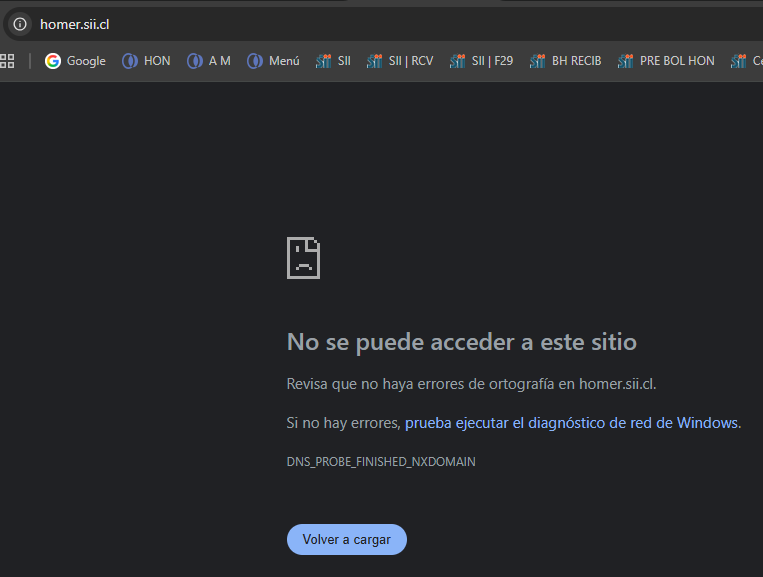Click the Volver a cargar button
This screenshot has height=577, width=763.
tap(346, 539)
